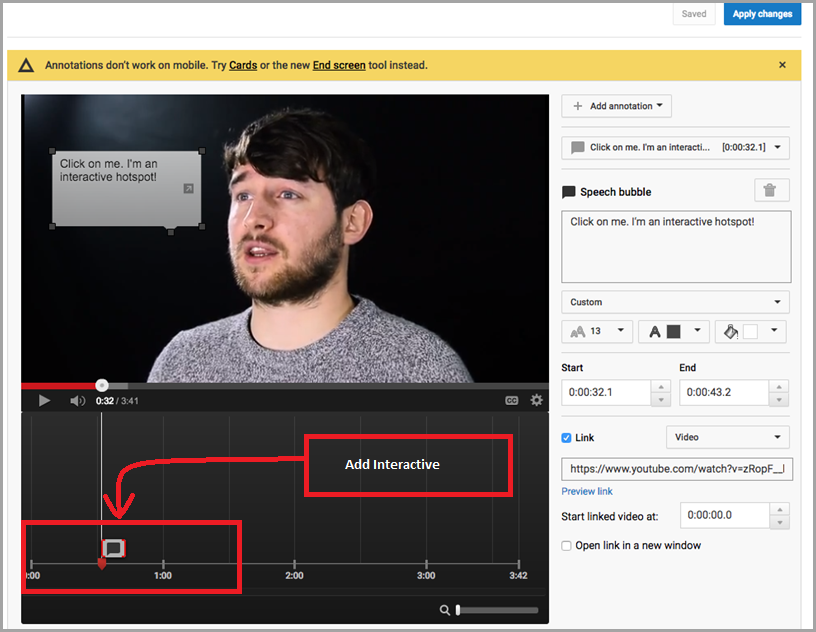Dismiss the yellow mobile warning banner
816x632 pixels.
tap(782, 65)
